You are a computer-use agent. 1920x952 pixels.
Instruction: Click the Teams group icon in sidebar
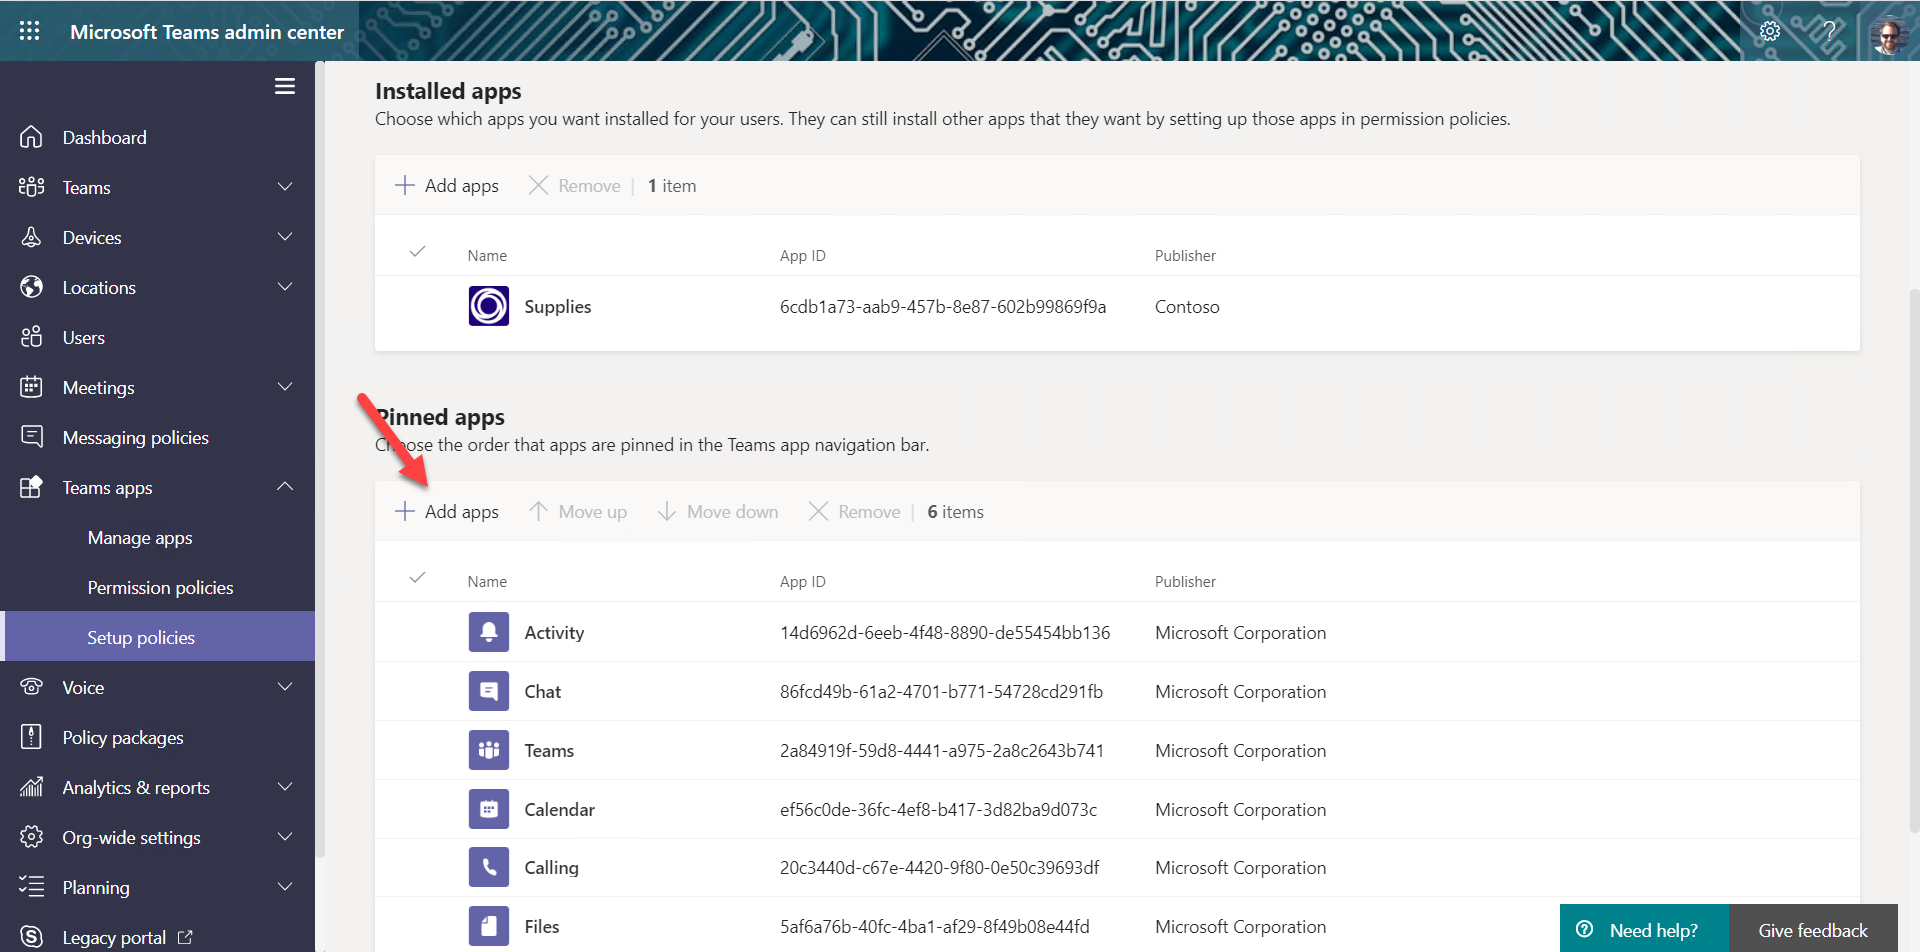(x=32, y=187)
